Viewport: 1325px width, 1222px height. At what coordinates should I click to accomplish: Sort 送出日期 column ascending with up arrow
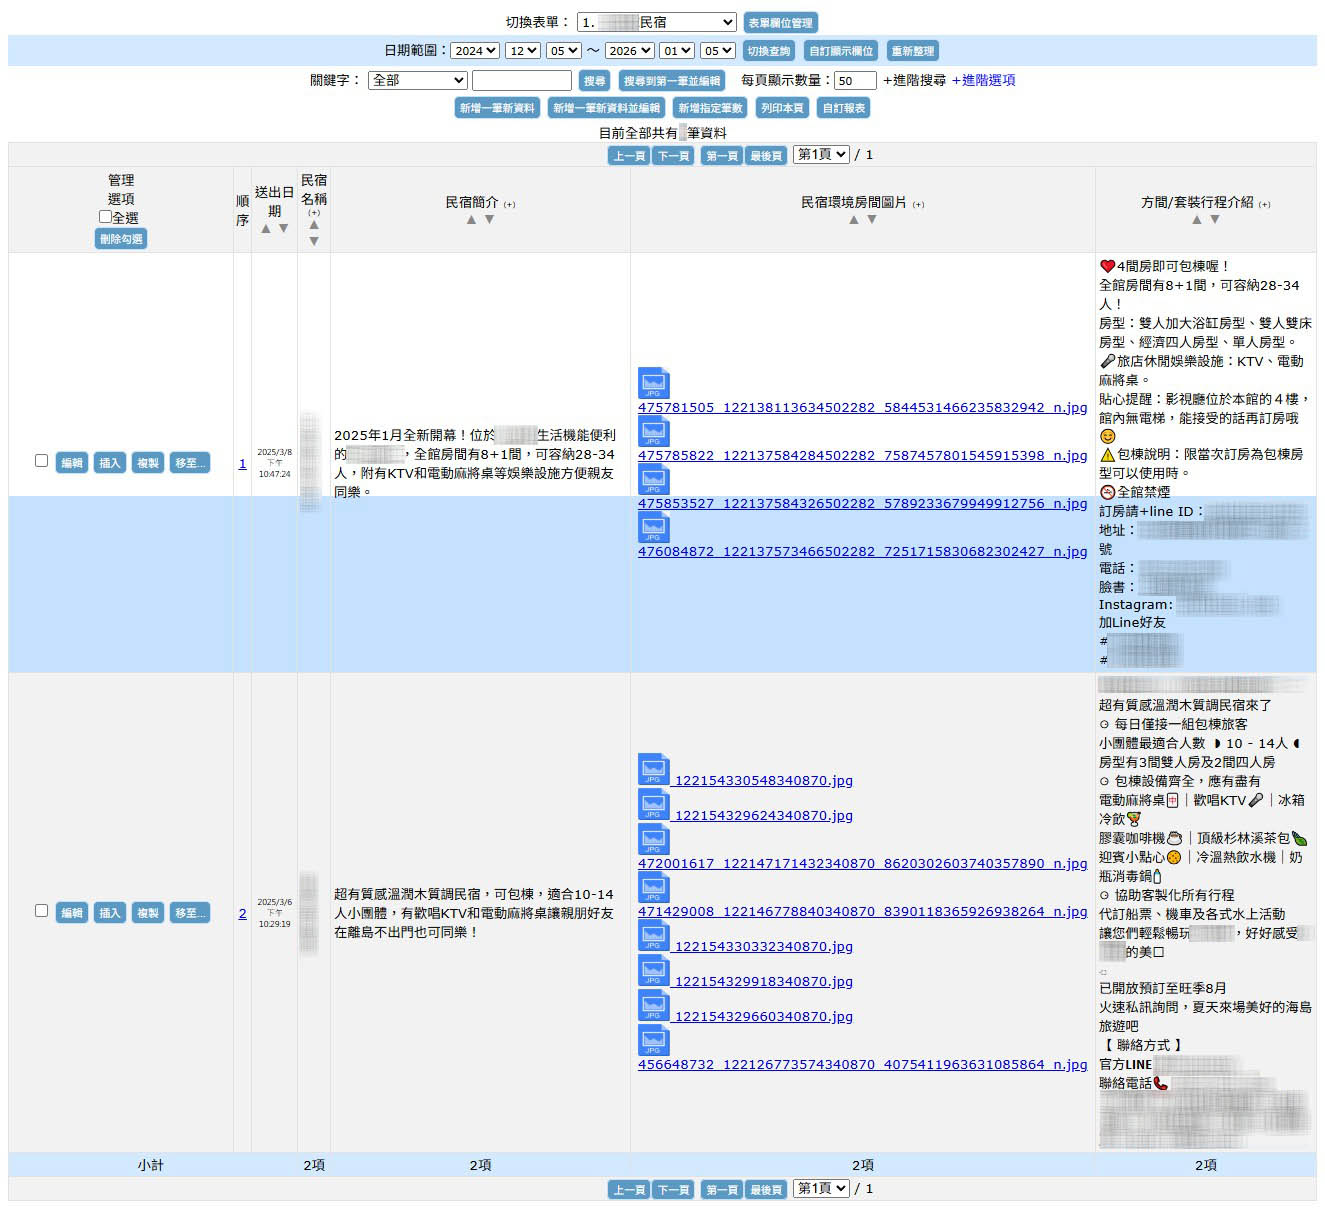(x=266, y=229)
